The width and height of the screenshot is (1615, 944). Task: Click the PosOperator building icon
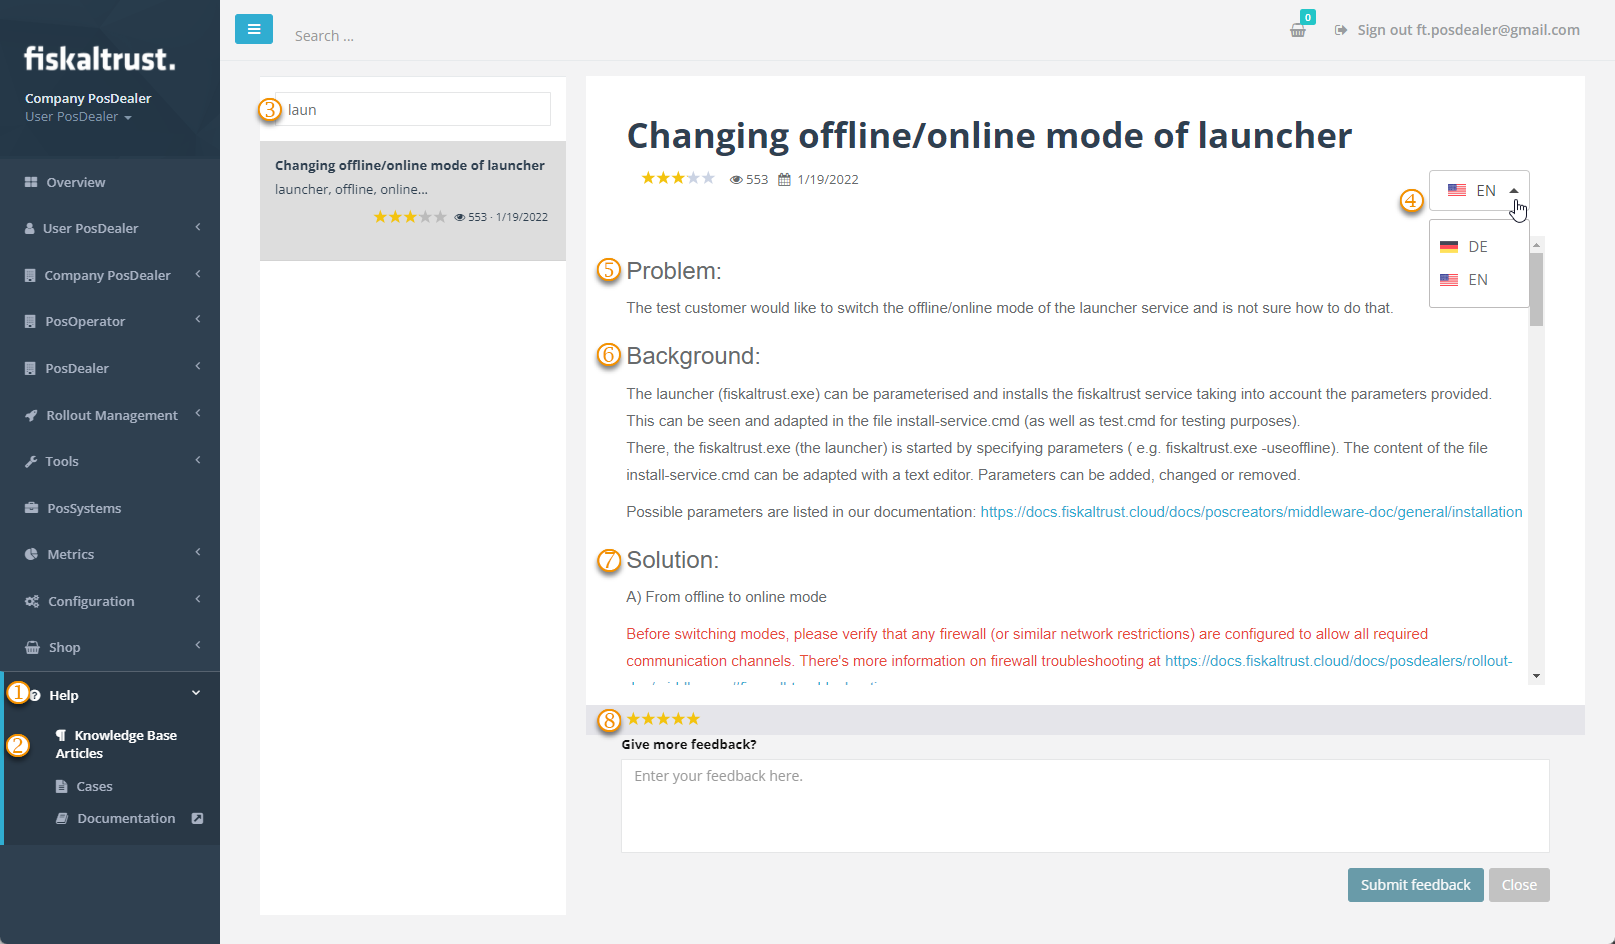click(x=30, y=321)
